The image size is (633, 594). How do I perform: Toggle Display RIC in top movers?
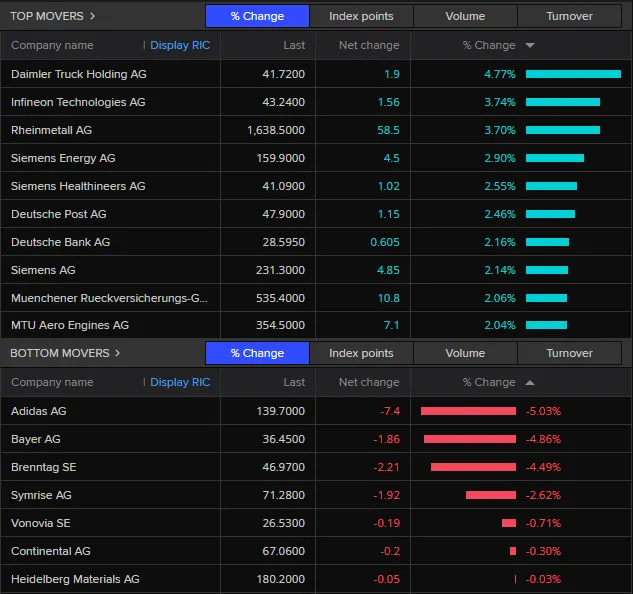[180, 46]
